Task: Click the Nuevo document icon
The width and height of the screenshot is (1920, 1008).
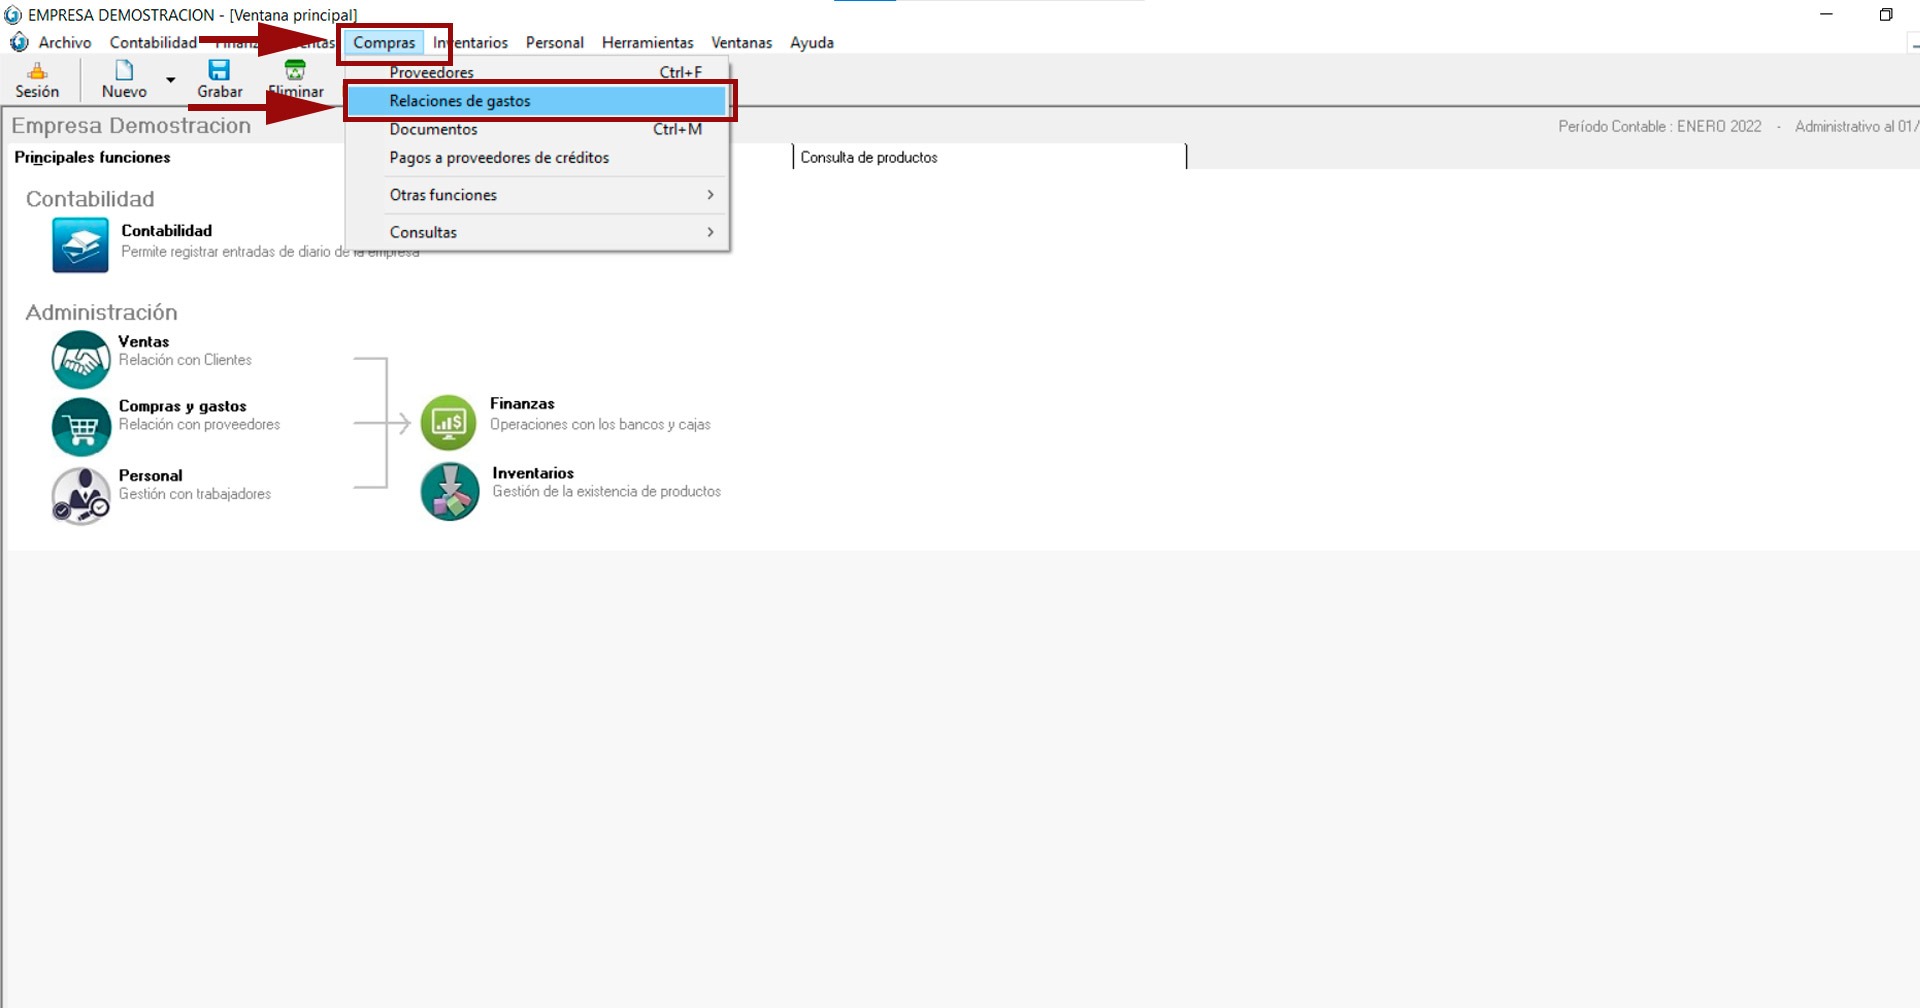Action: 124,71
